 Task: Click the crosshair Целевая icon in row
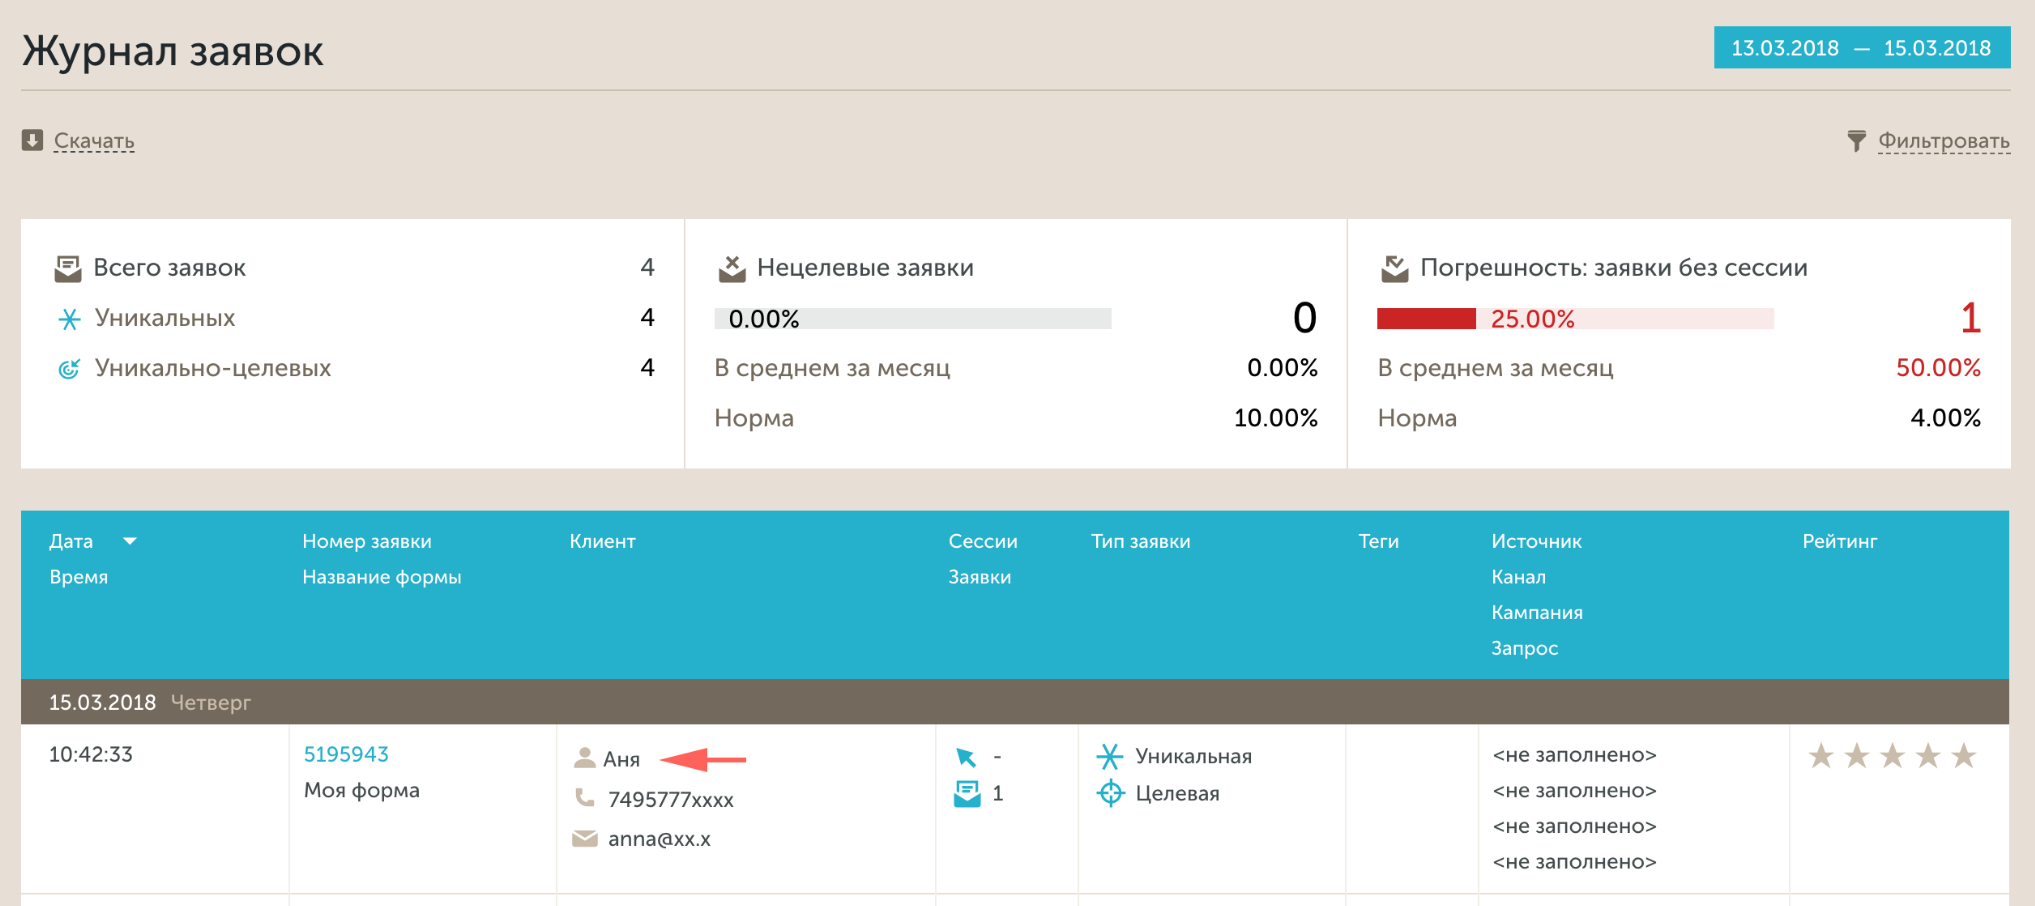point(1110,794)
